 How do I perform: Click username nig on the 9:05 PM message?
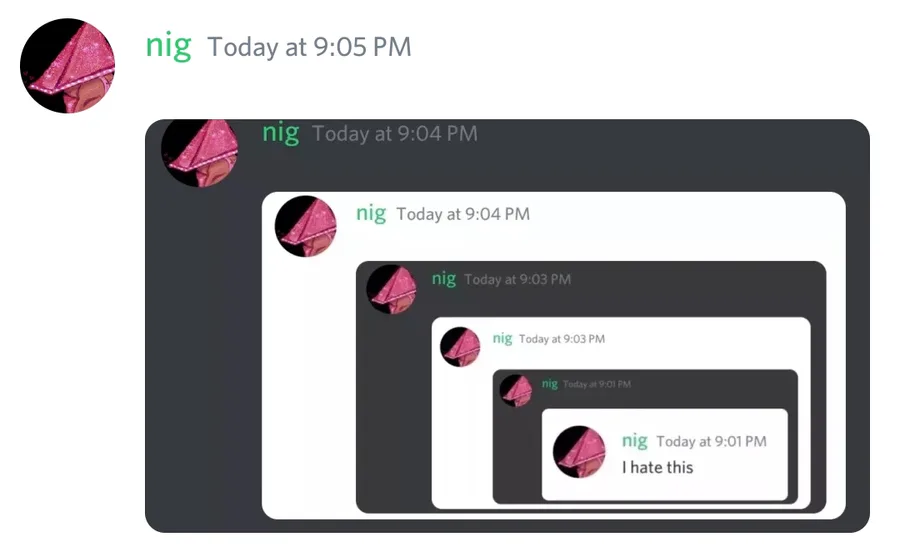168,46
